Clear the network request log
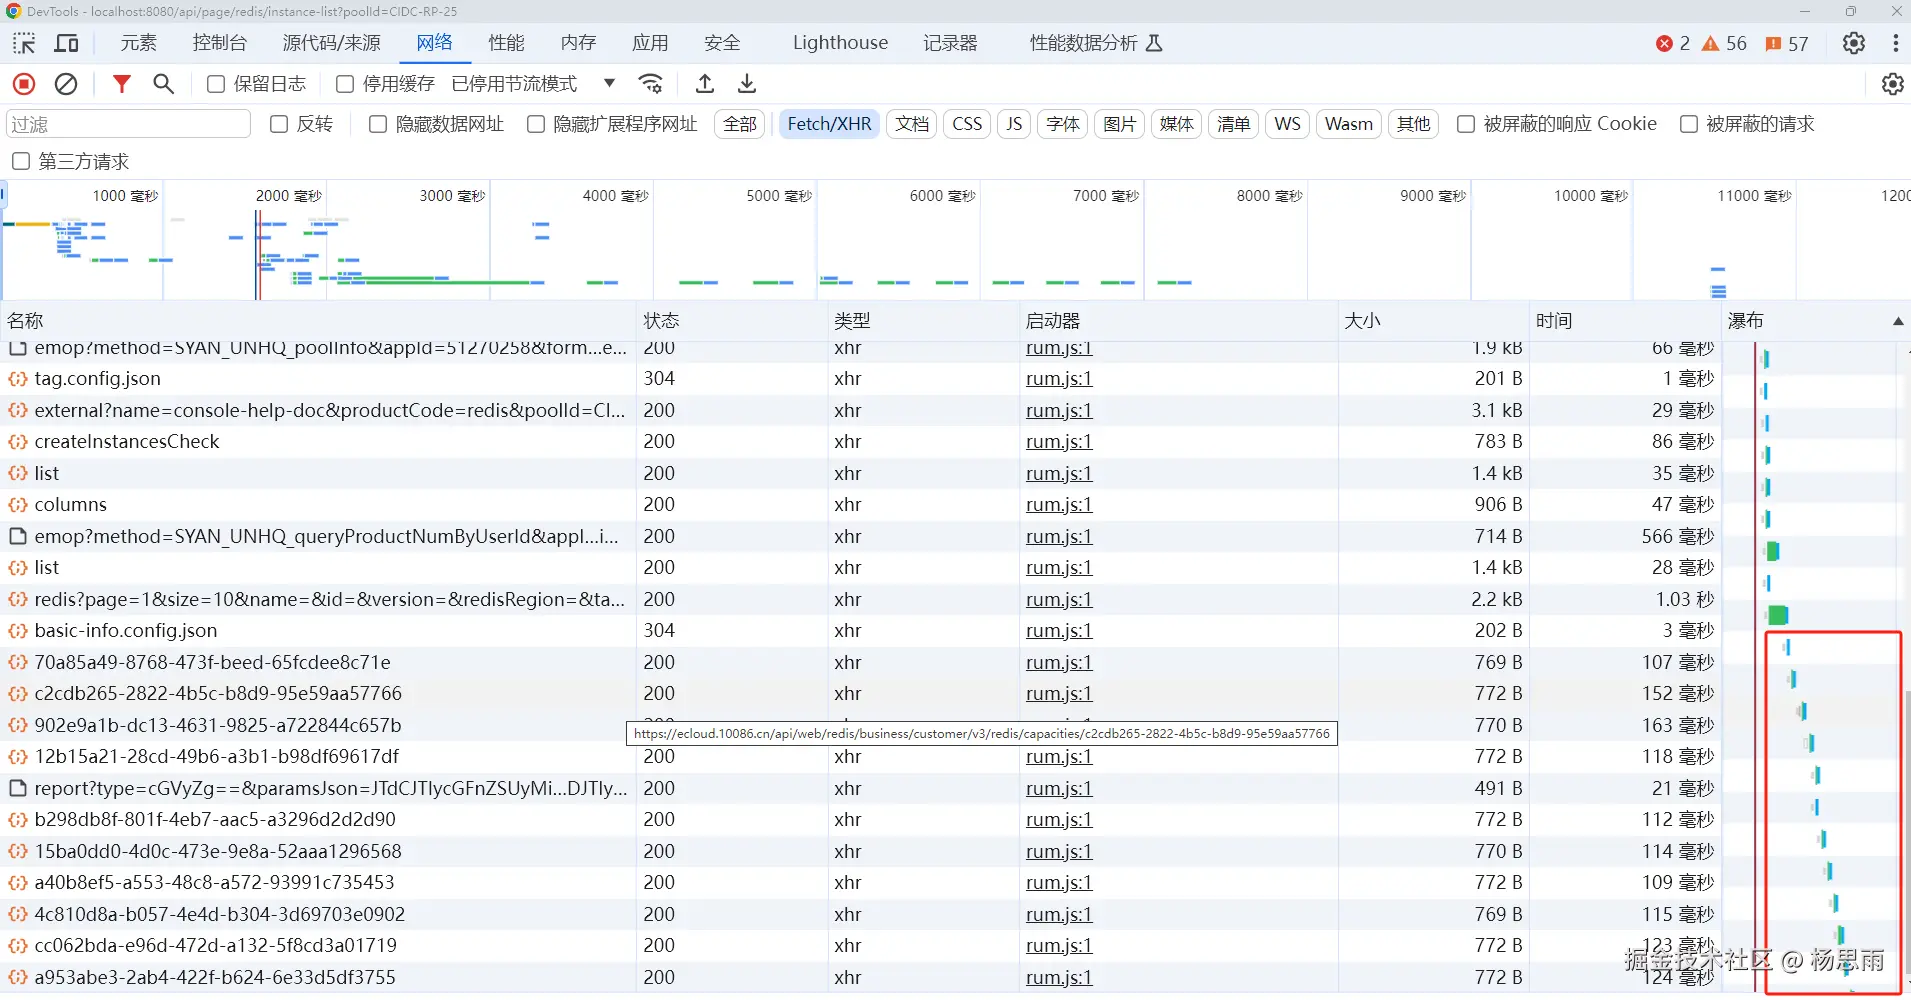The image size is (1911, 1000). click(65, 84)
